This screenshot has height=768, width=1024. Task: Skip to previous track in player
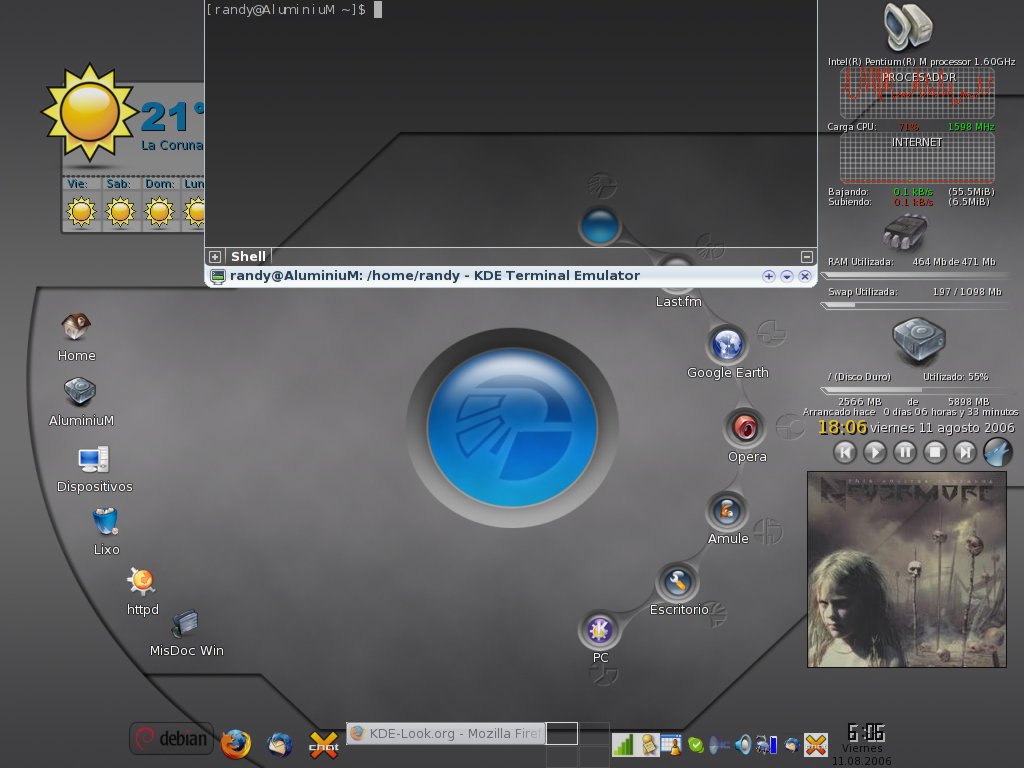[845, 452]
